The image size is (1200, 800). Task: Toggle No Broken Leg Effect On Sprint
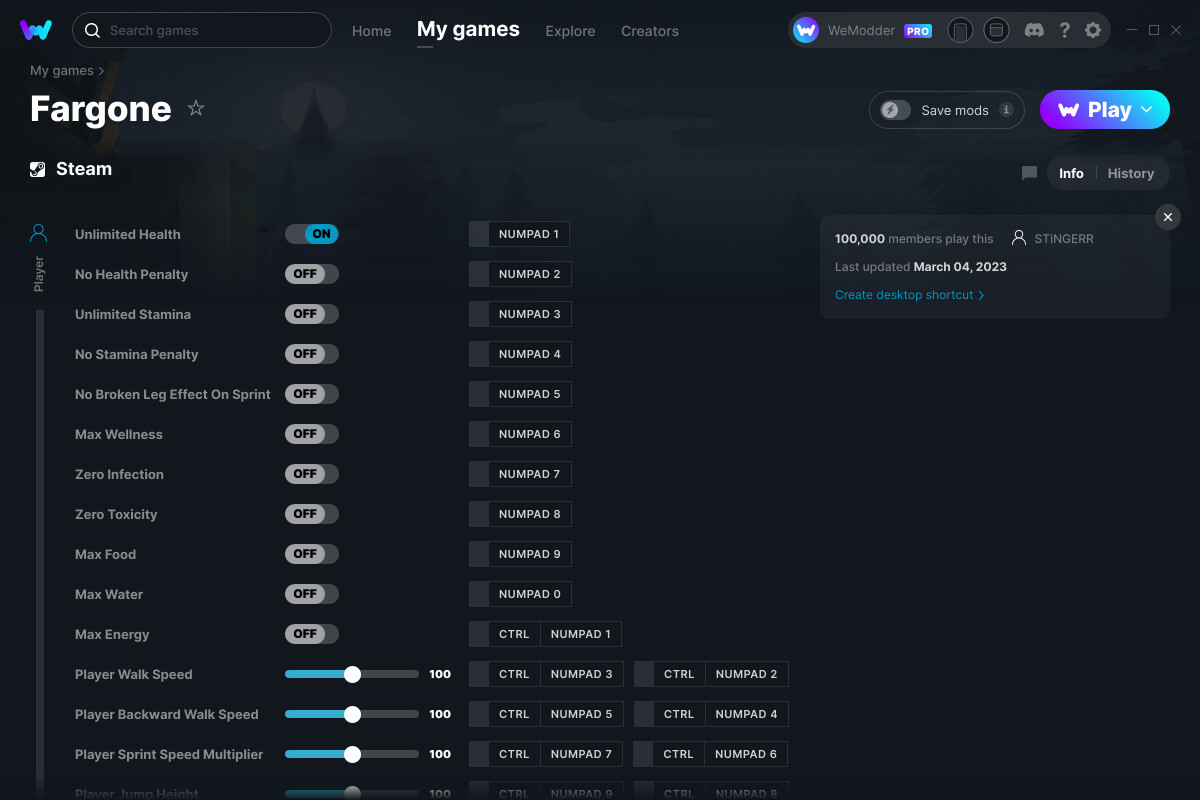coord(312,394)
